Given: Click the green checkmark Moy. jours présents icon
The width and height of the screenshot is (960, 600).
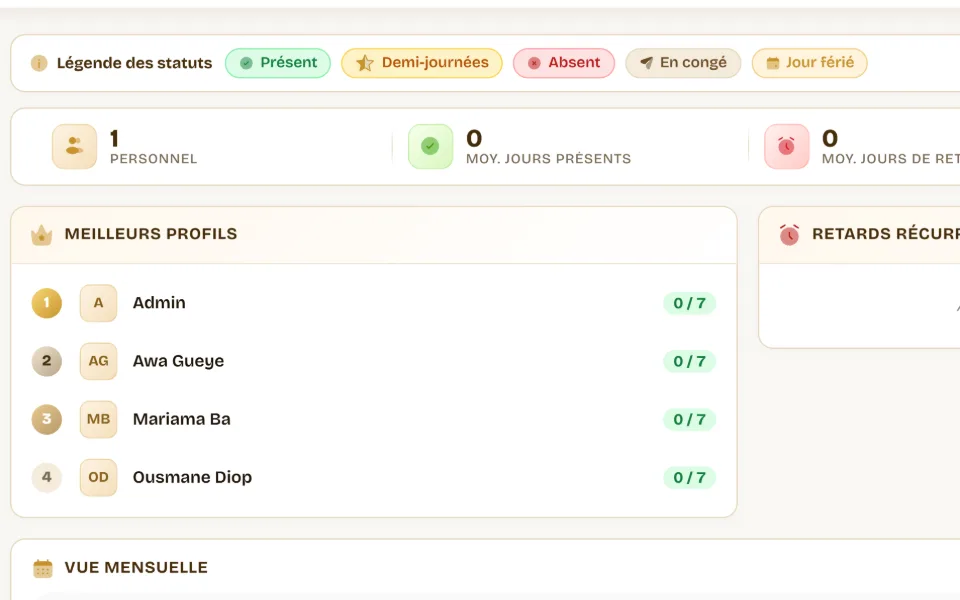Looking at the screenshot, I should click(430, 146).
